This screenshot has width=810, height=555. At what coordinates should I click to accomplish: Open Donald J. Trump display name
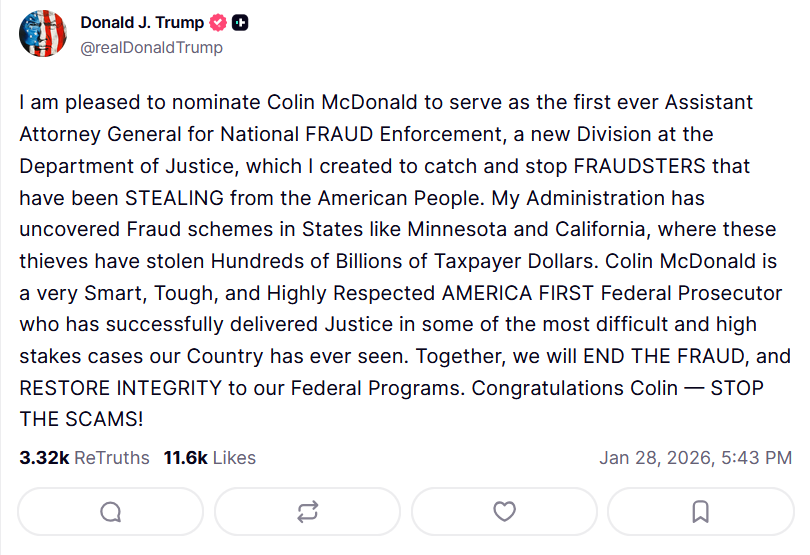142,23
